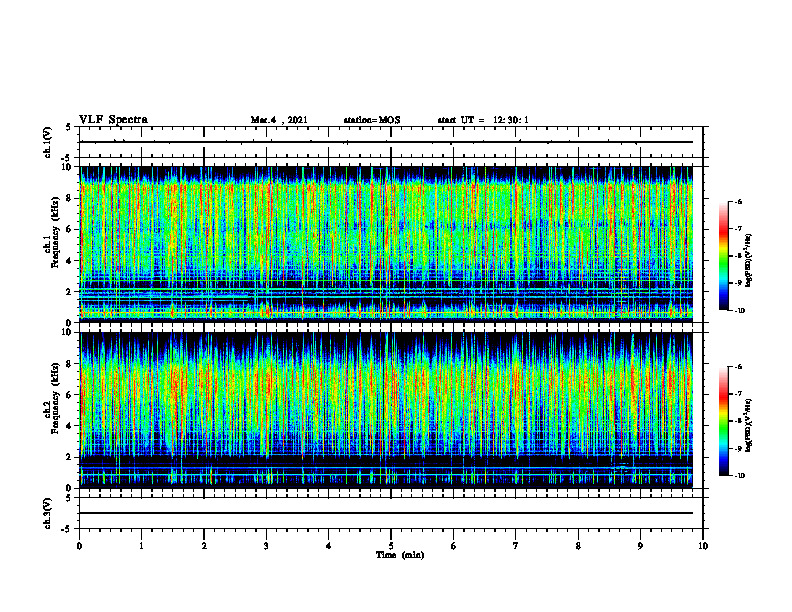
Task: Click time axis tick label '9'
Action: click(640, 546)
